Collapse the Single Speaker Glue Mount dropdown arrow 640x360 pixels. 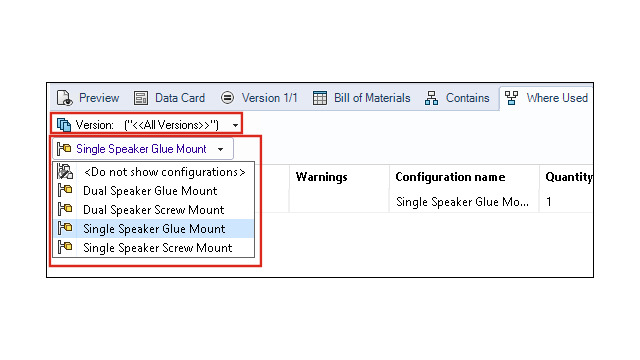pos(220,149)
